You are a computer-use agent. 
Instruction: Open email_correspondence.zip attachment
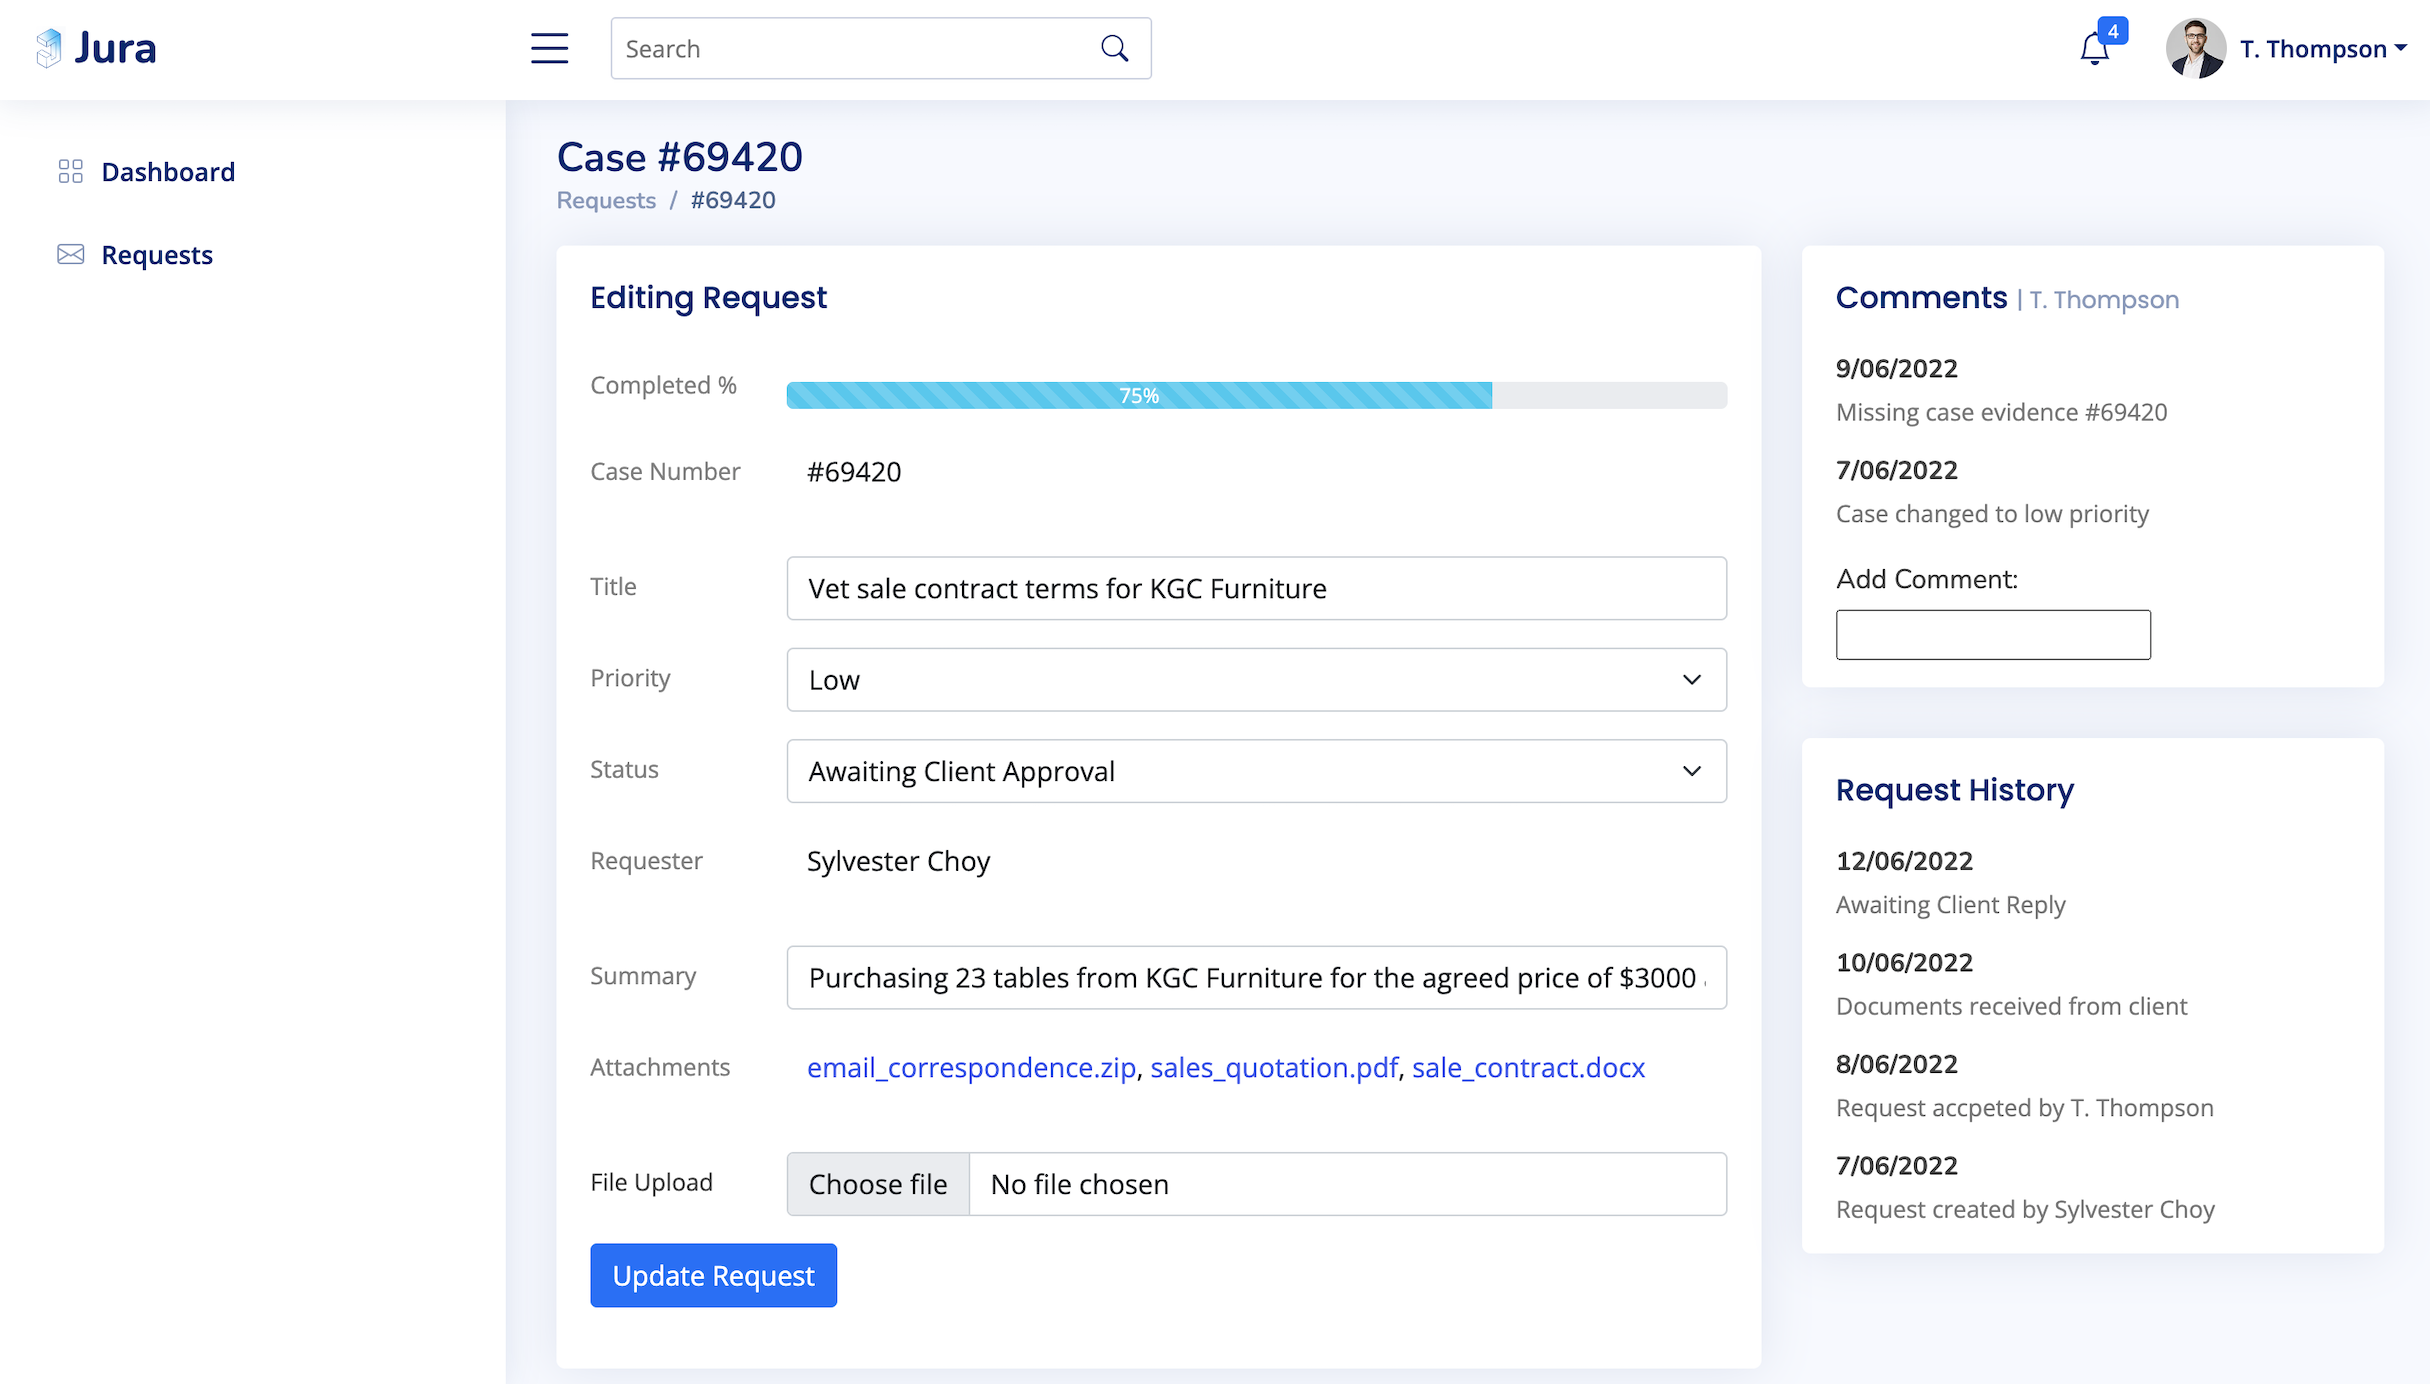click(x=971, y=1068)
